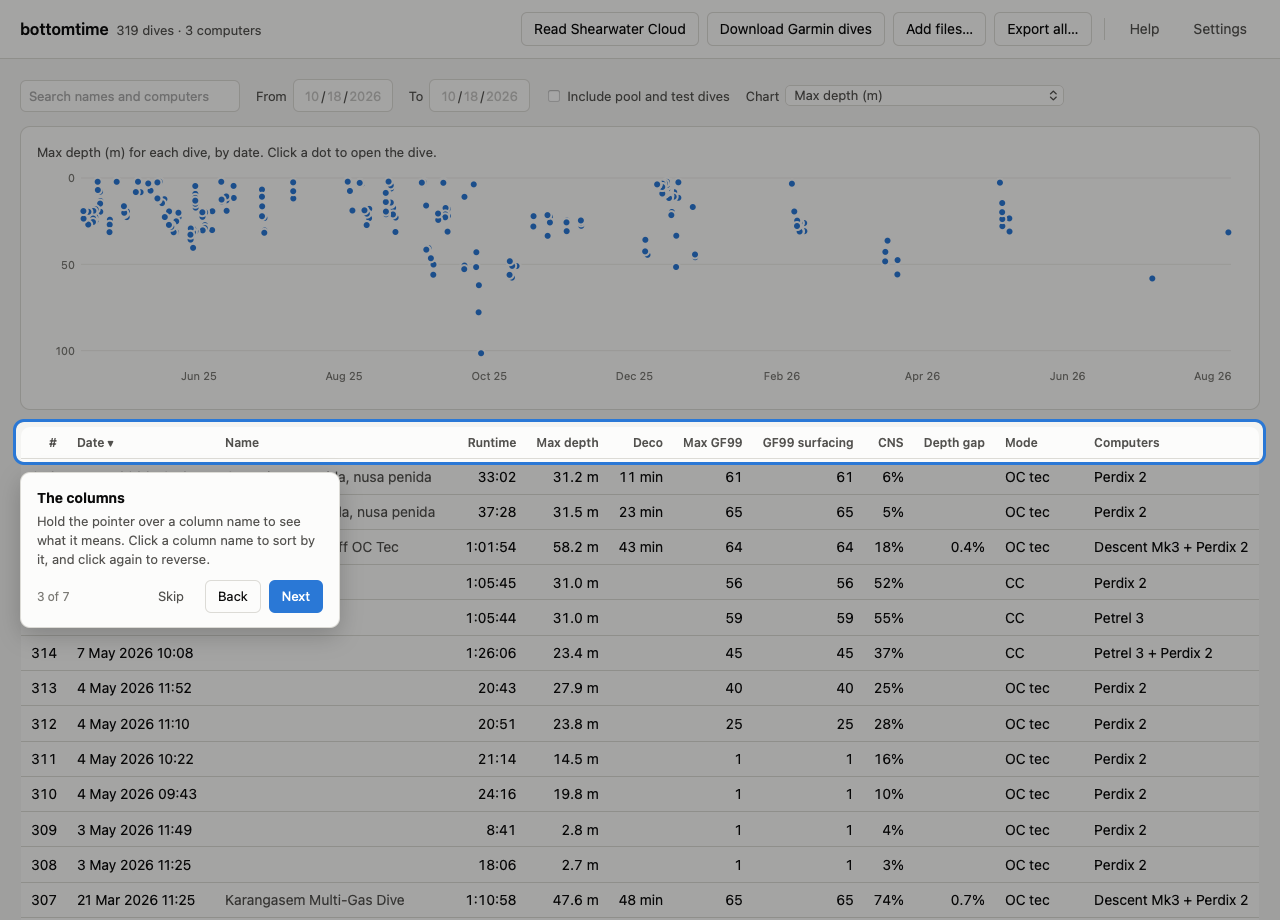Click the Descent Mk3 + Perdix 2 cell for dive 307
Image resolution: width=1280 pixels, height=920 pixels.
click(x=1171, y=900)
